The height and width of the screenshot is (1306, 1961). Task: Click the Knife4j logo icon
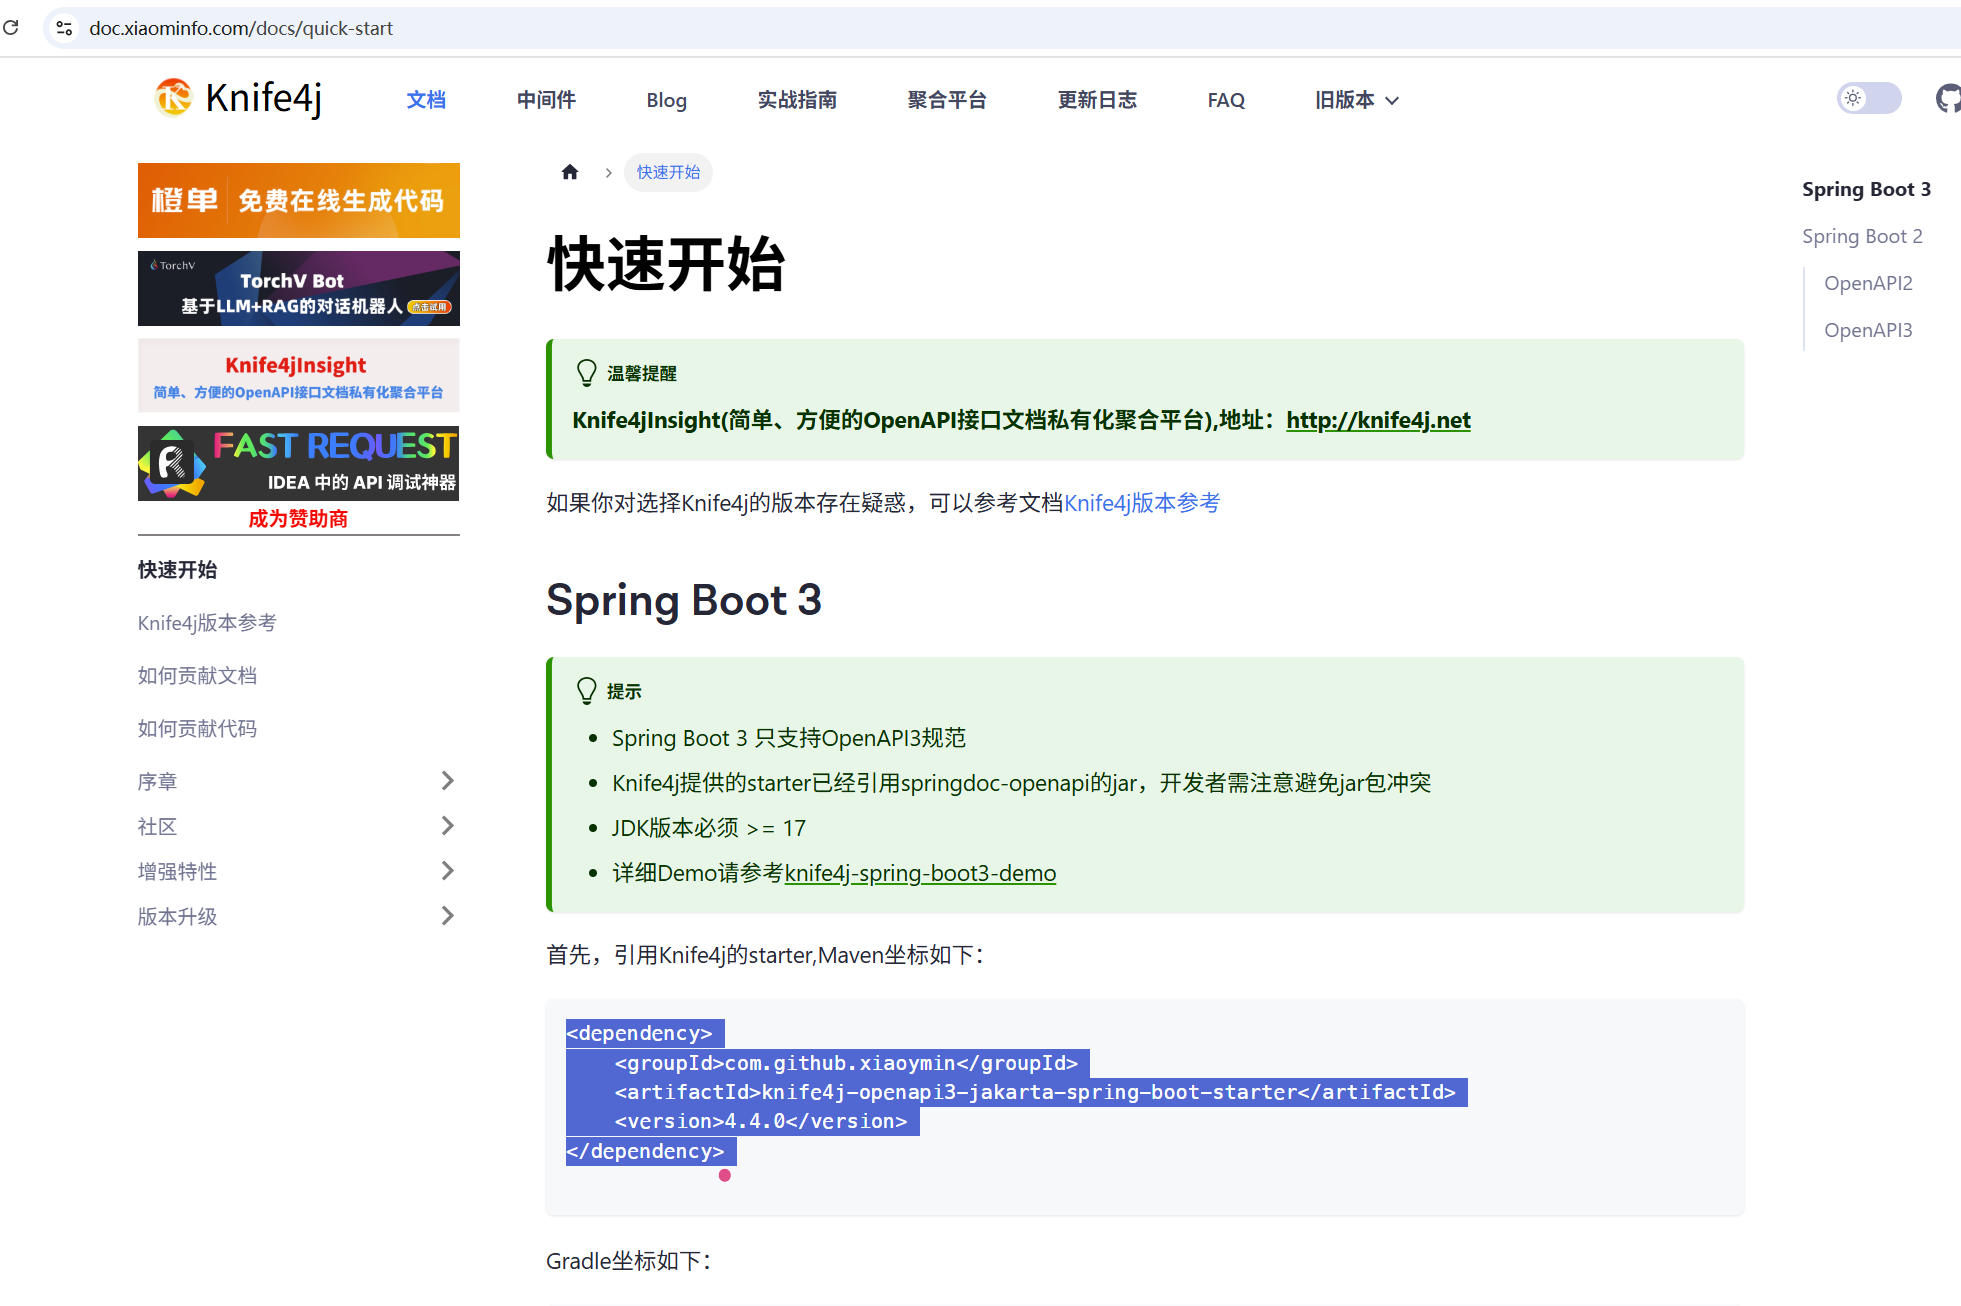pos(173,98)
